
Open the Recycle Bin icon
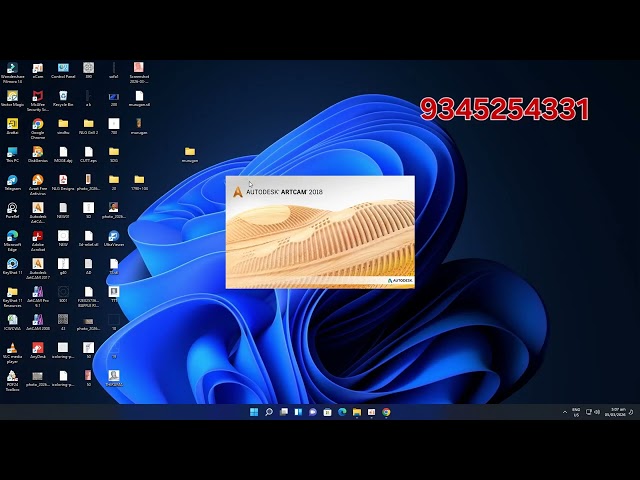pyautogui.click(x=63, y=99)
